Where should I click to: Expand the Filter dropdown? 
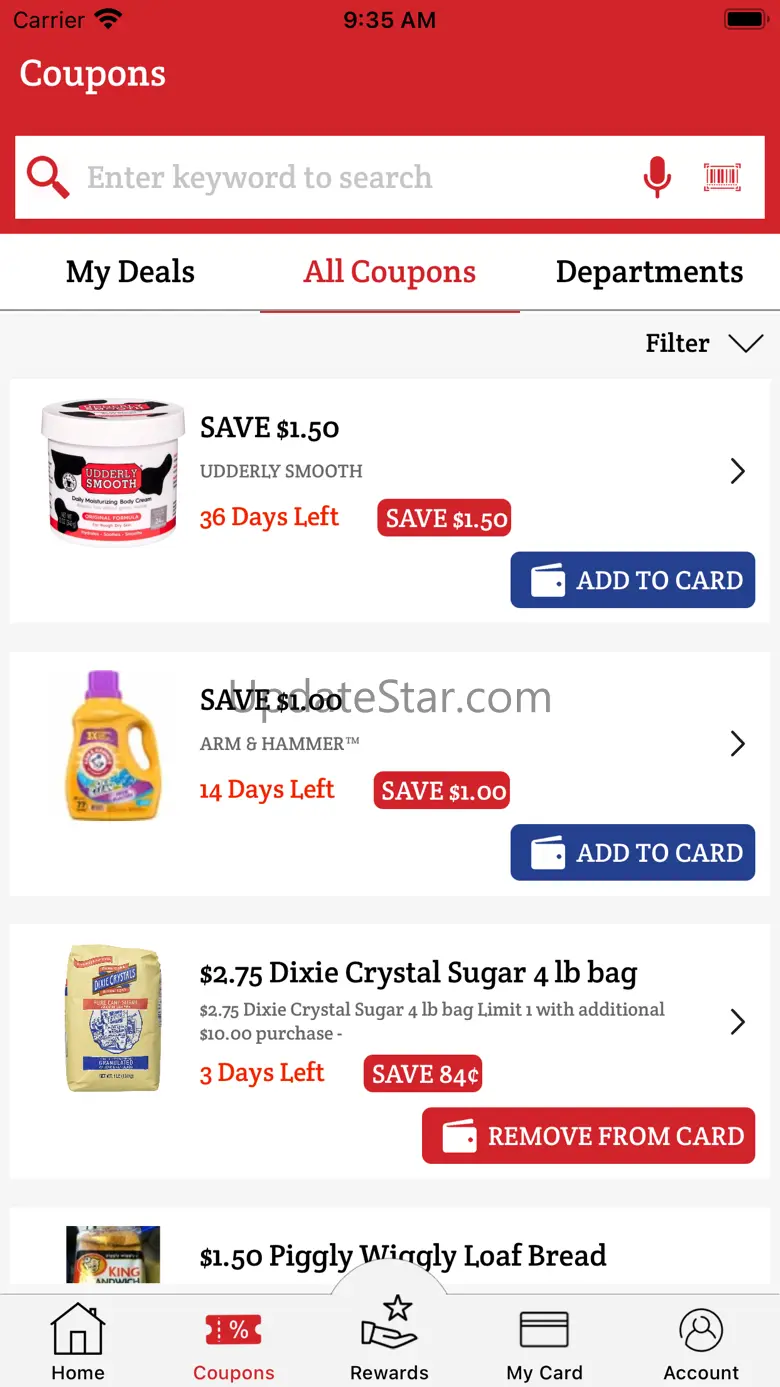[x=704, y=343]
